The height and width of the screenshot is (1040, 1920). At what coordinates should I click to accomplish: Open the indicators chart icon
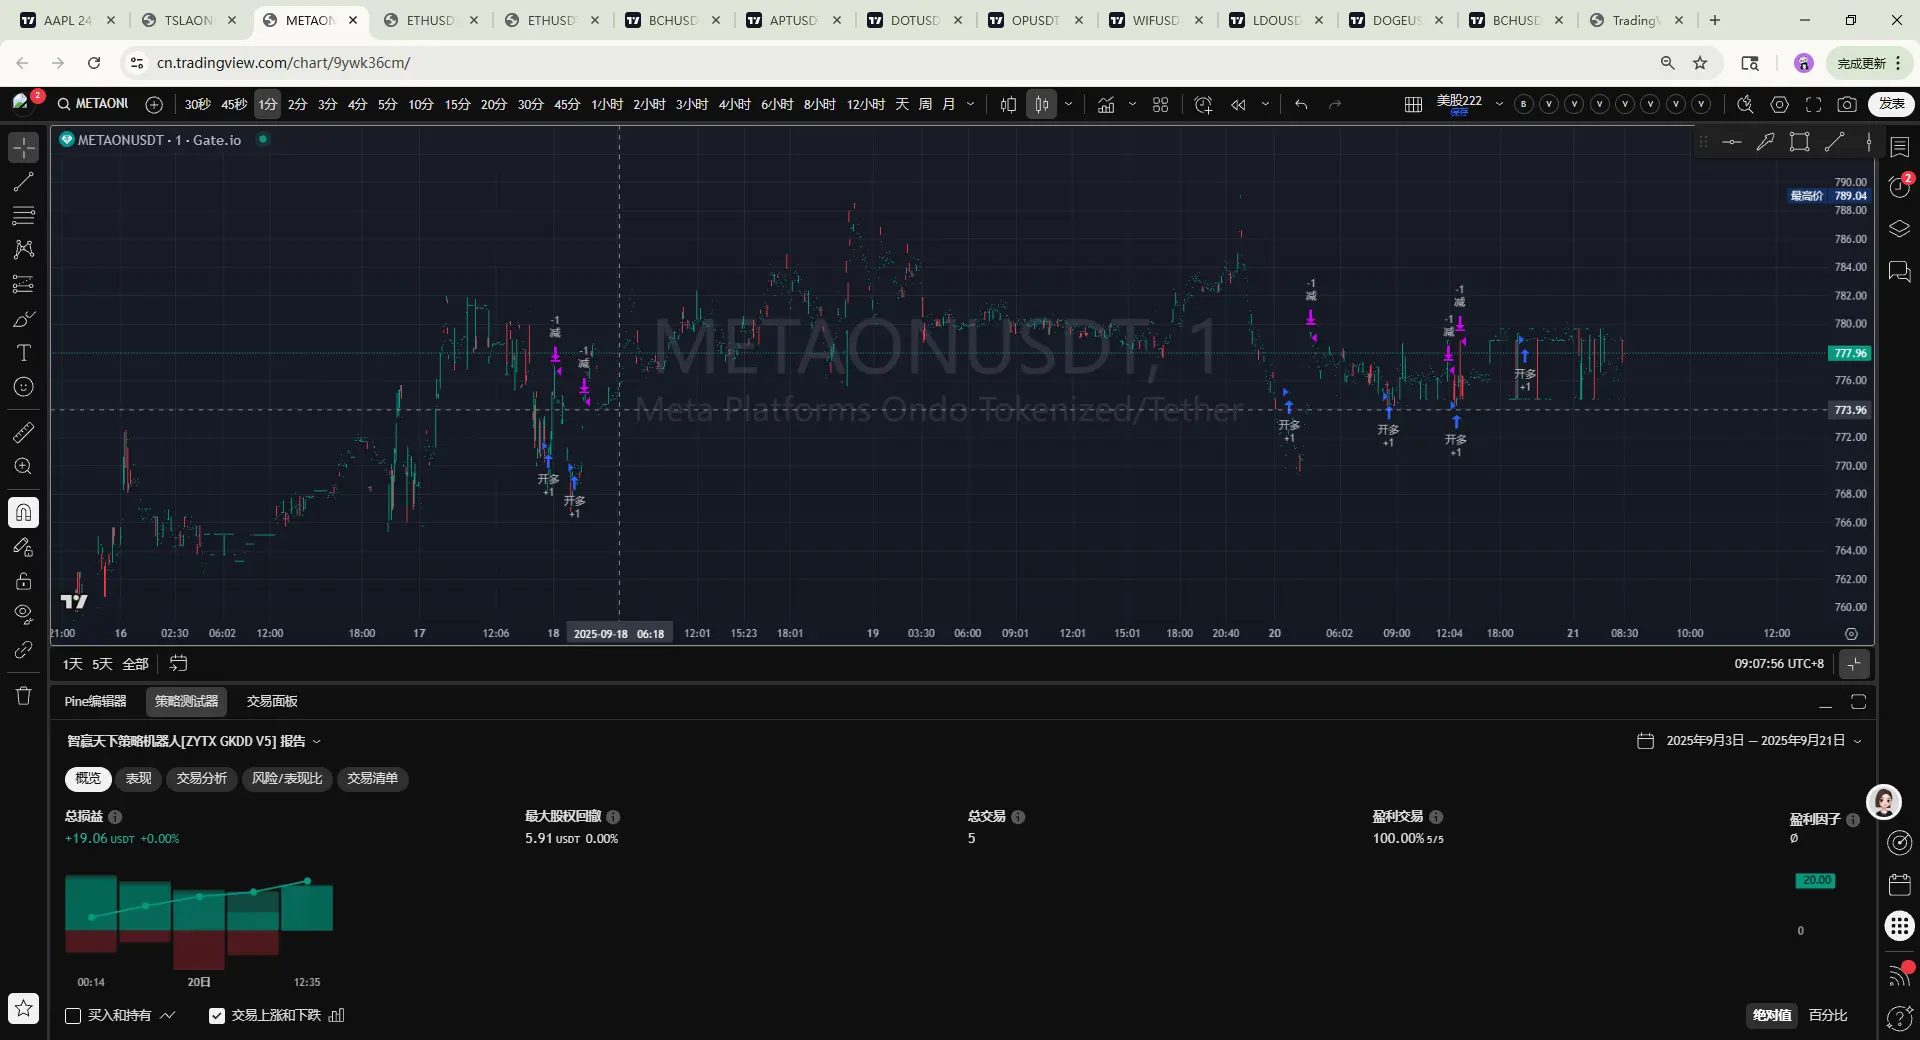[1106, 104]
